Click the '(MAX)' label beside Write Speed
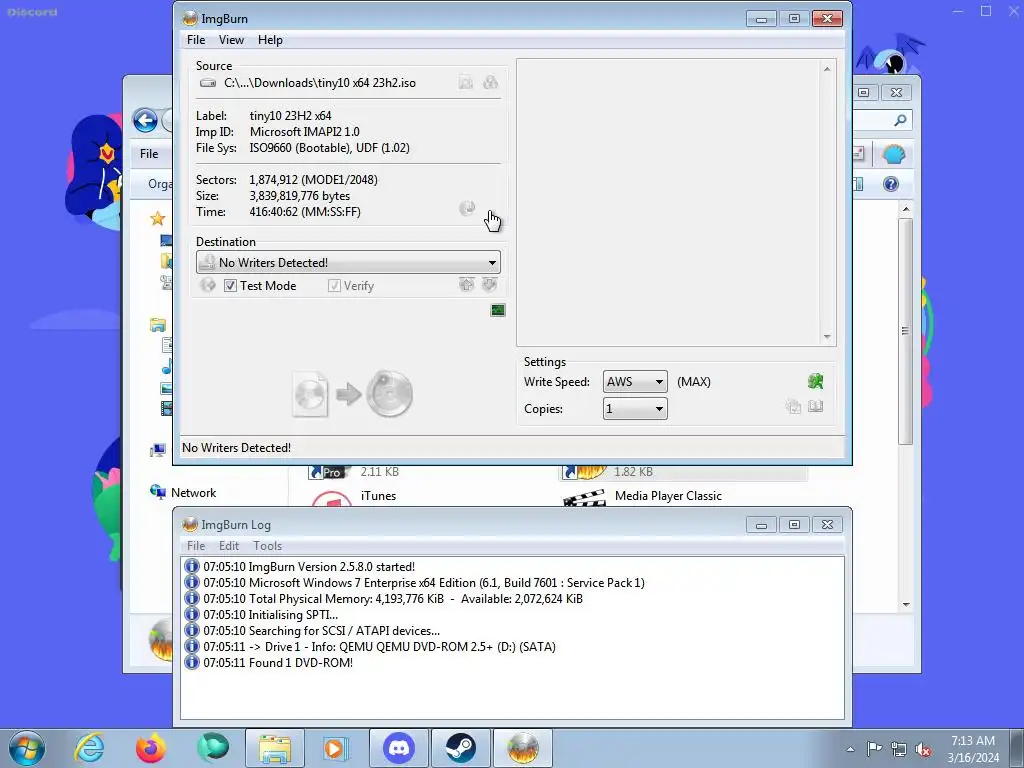 pyautogui.click(x=694, y=381)
